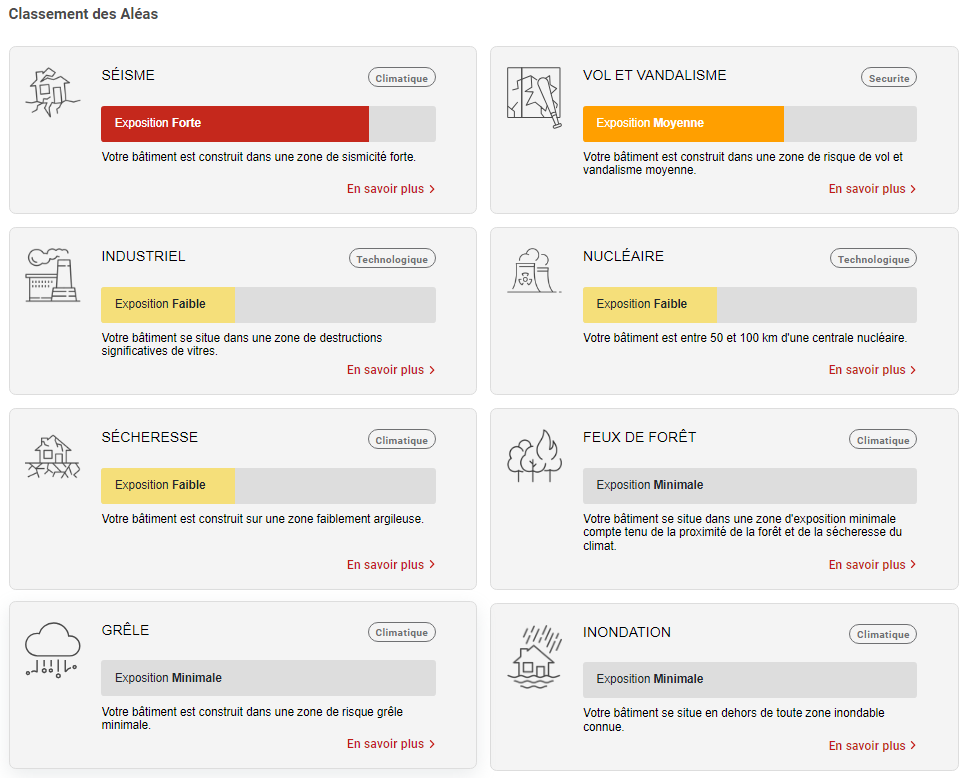Image resolution: width=967 pixels, height=778 pixels.
Task: Follow 'En savoir plus' link under Industriel
Action: pyautogui.click(x=390, y=370)
